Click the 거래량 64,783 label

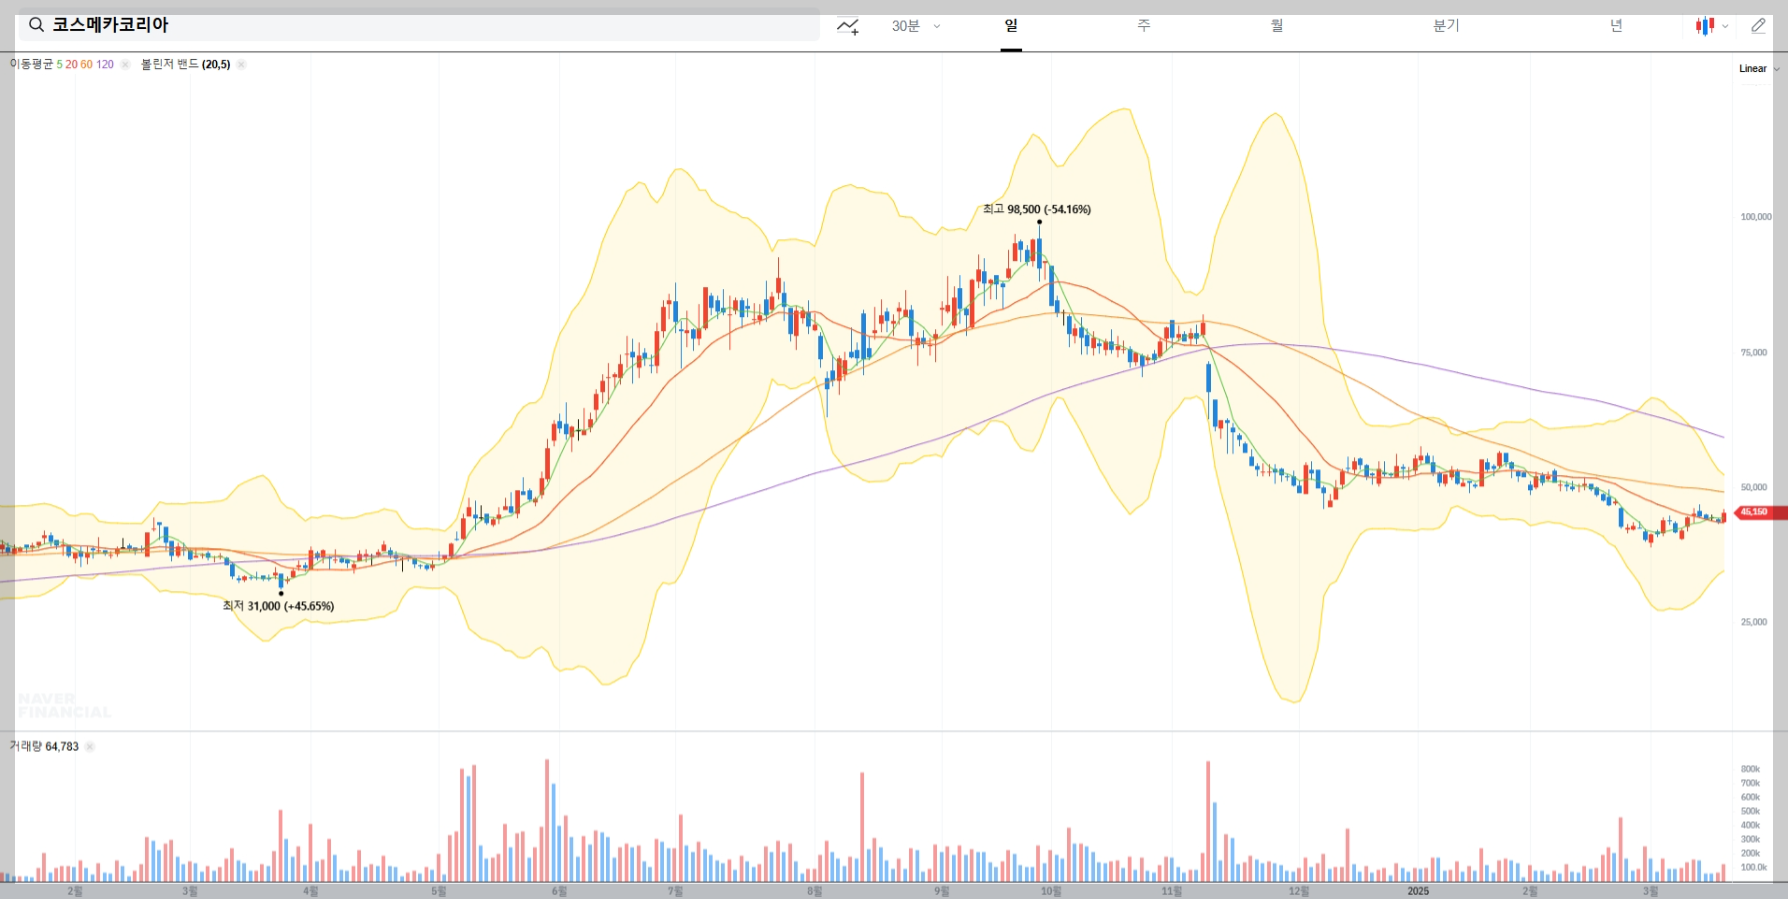[x=44, y=746]
